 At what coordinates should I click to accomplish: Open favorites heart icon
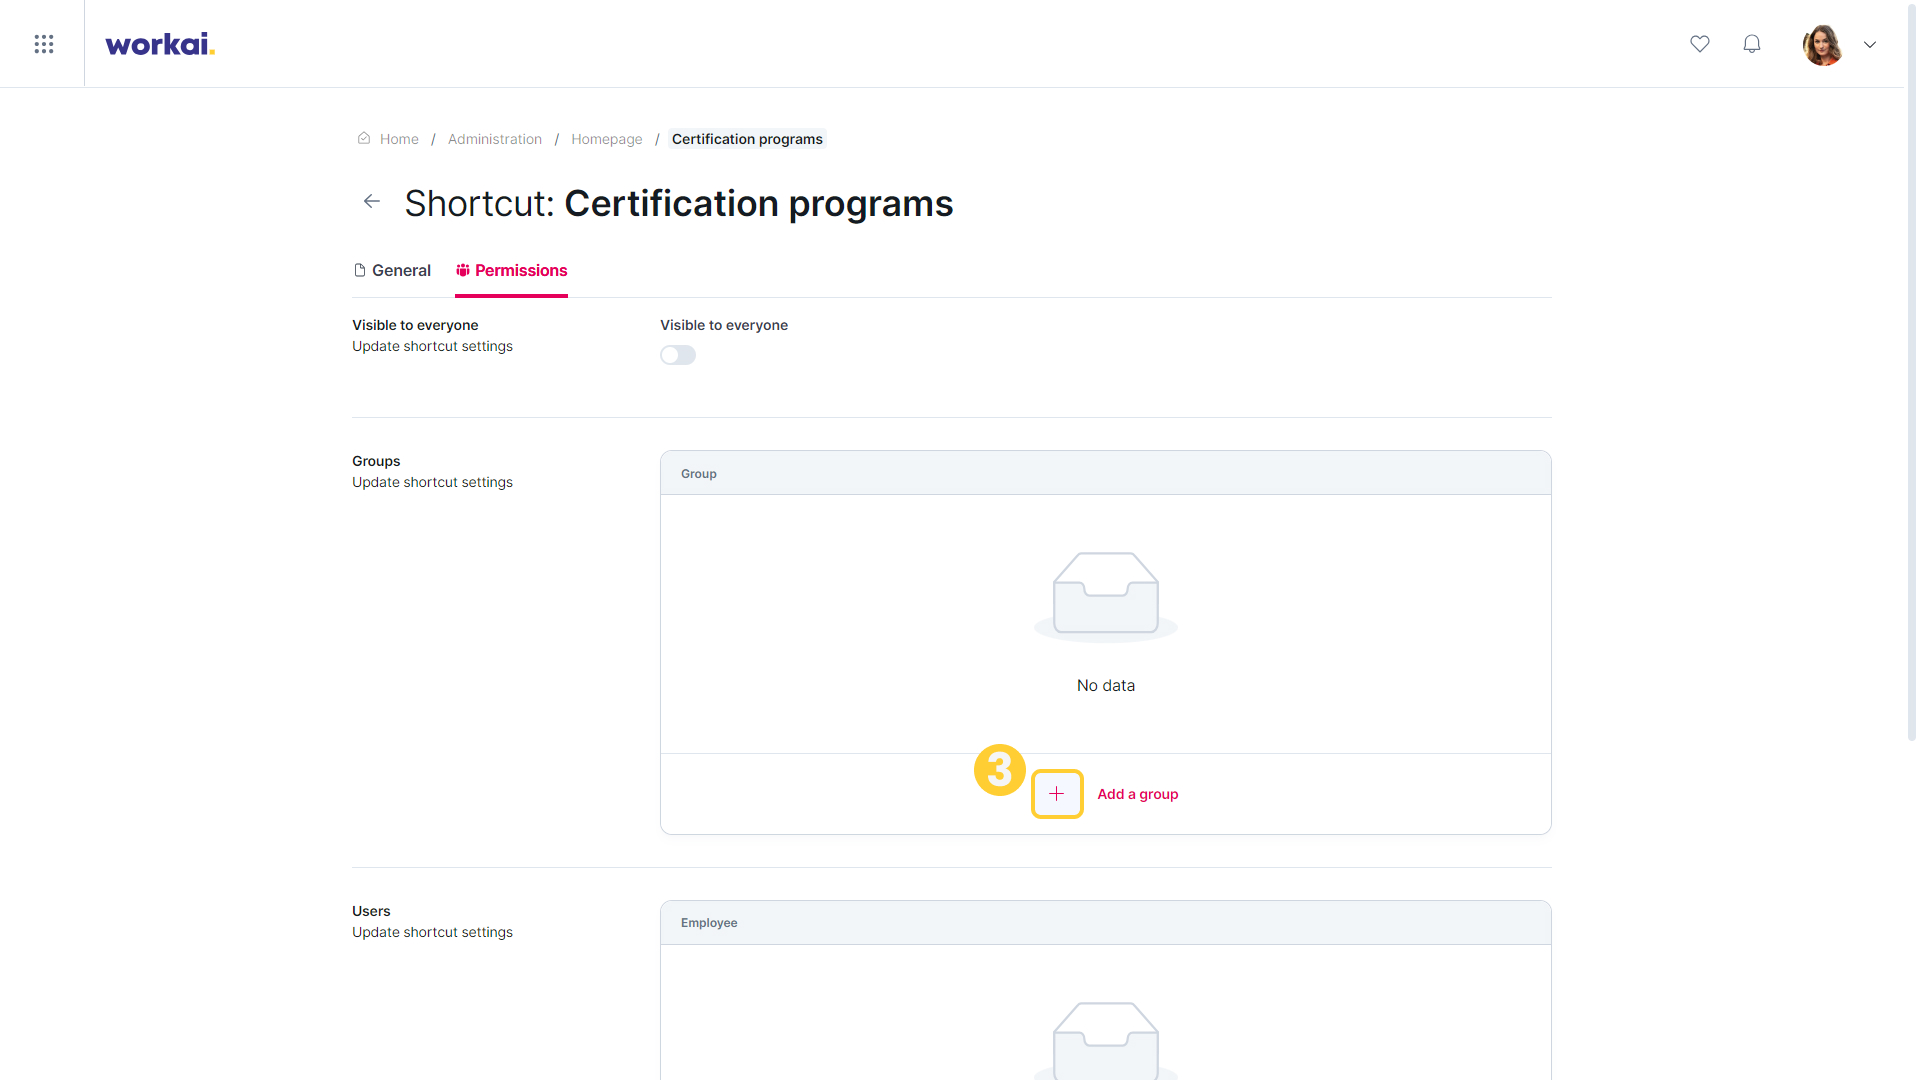1700,44
